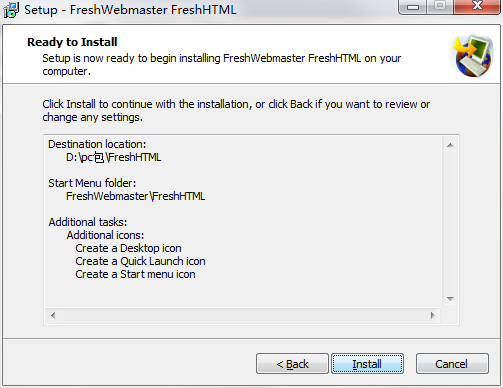Screen dimensions: 503x388
Task: Click the horizontal scrollbar track of summary box
Action: point(243,315)
